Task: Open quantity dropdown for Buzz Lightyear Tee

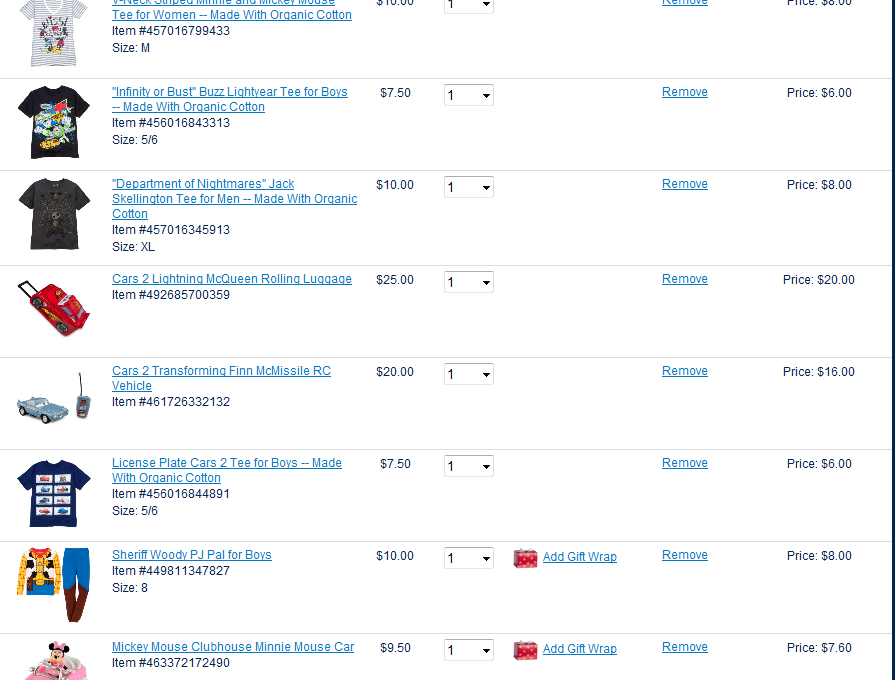Action: [469, 95]
